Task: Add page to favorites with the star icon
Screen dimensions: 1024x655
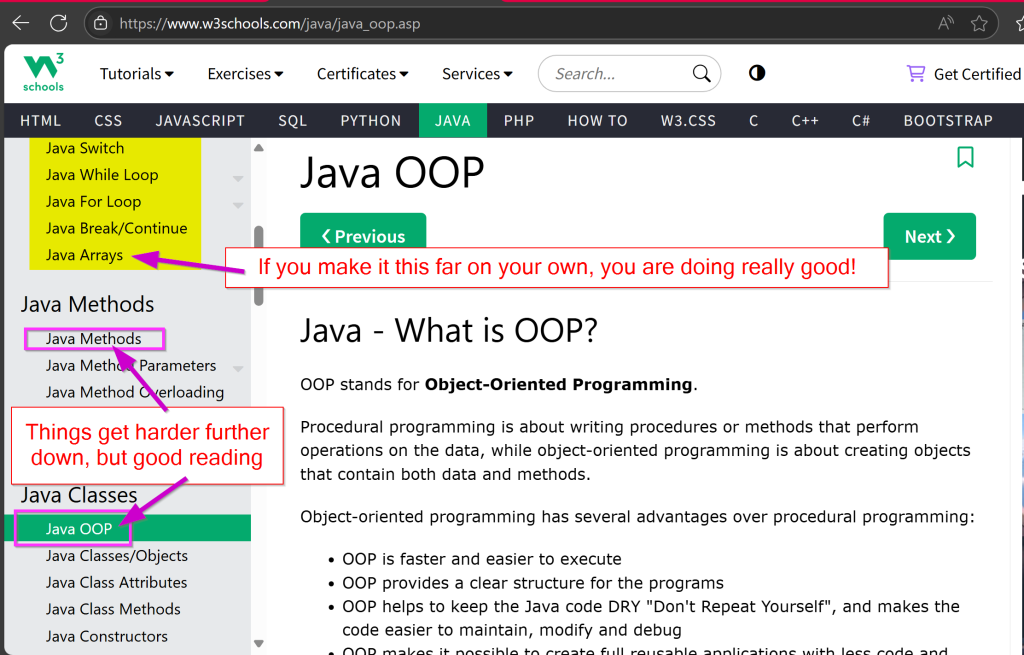Action: [x=979, y=22]
